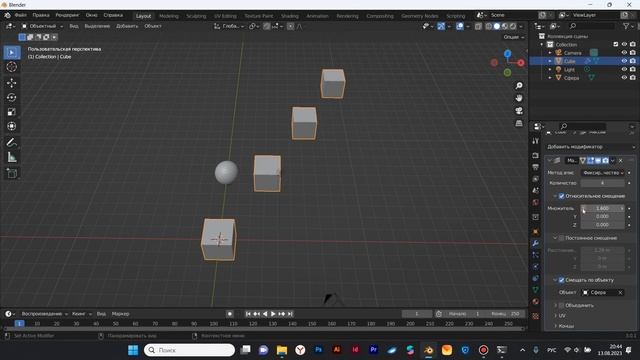The image size is (640, 360).
Task: Switch to the Sculpting workspace tab
Action: point(196,16)
